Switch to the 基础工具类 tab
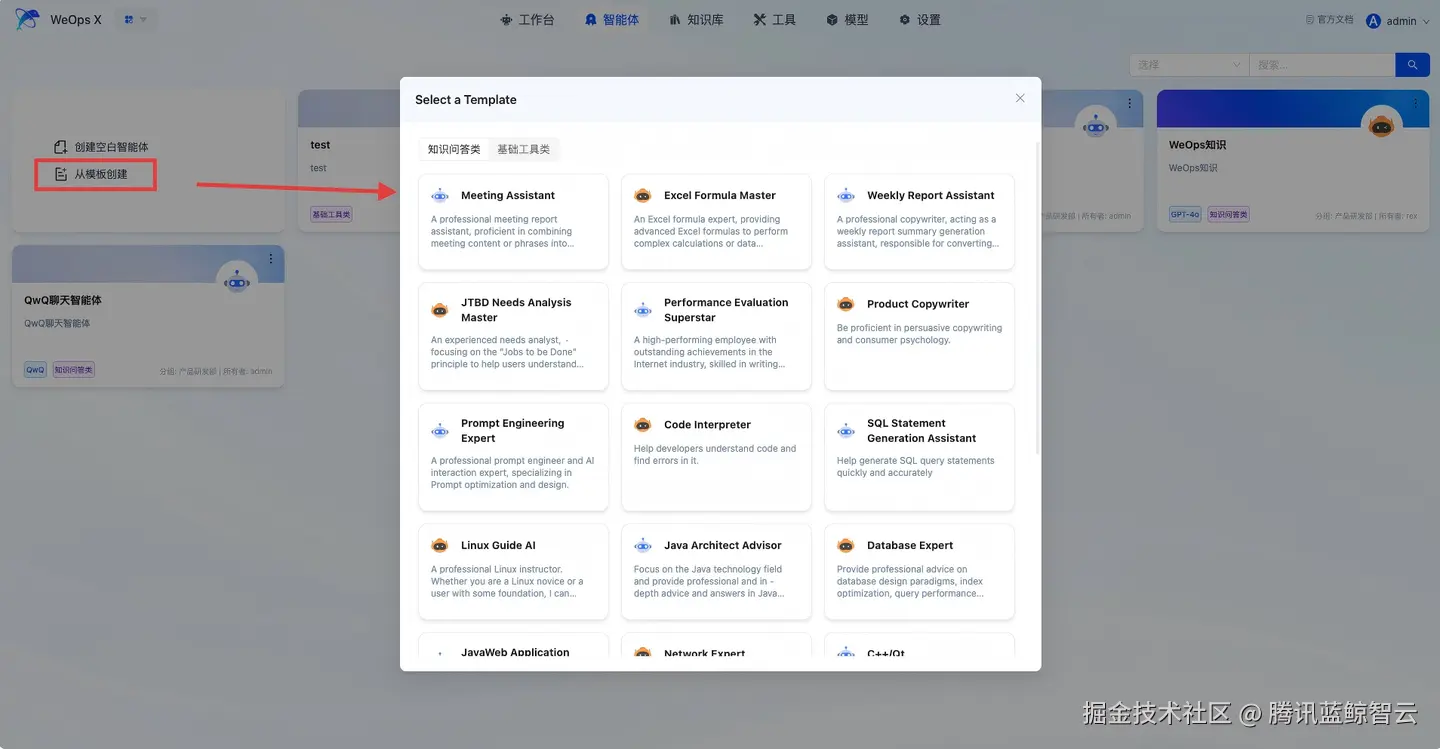This screenshot has width=1440, height=749. (524, 148)
